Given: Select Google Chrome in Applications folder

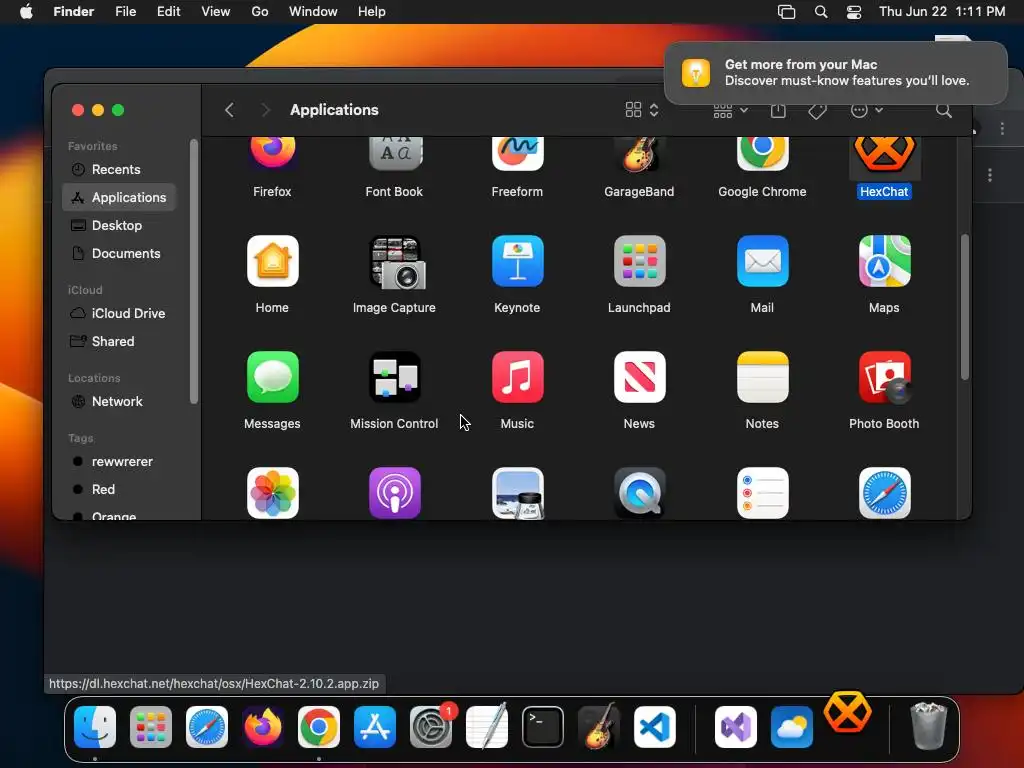Looking at the screenshot, I should click(x=762, y=154).
